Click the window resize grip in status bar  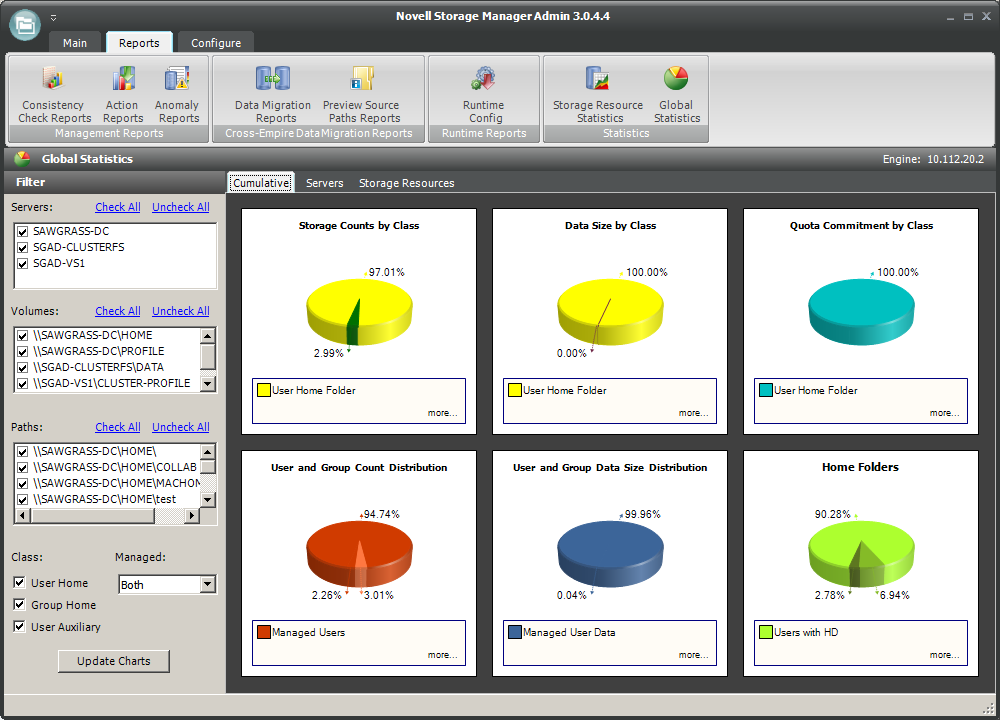(989, 707)
